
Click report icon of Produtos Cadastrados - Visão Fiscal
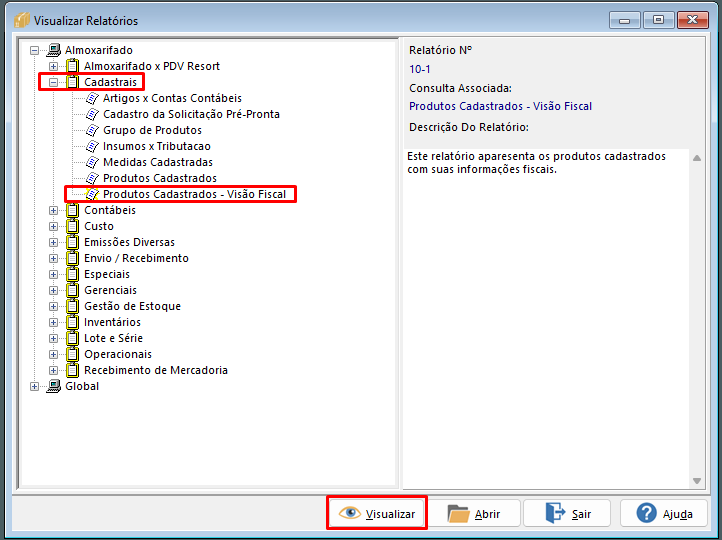pyautogui.click(x=93, y=194)
